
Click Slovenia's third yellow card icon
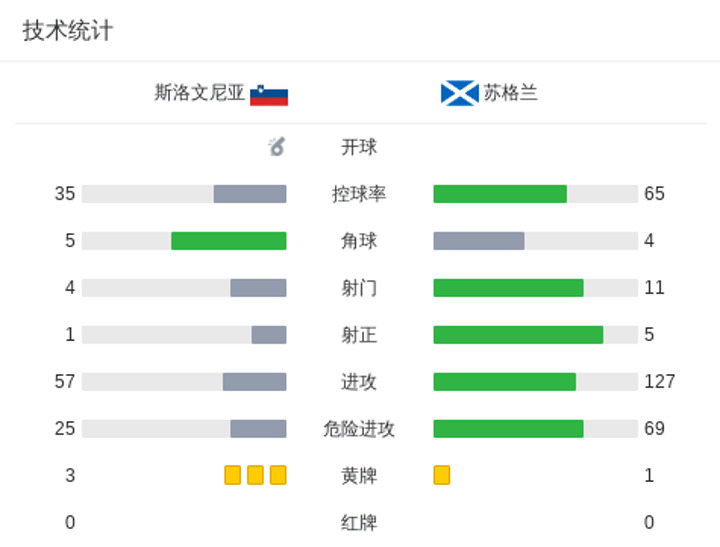click(278, 475)
